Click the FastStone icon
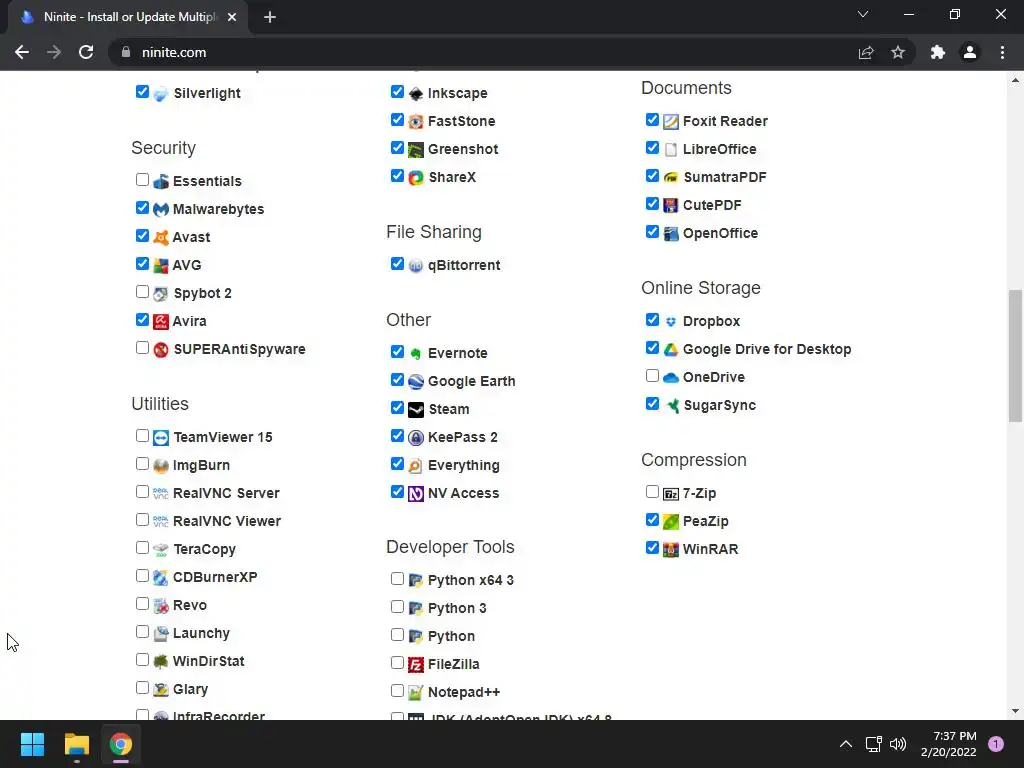The width and height of the screenshot is (1024, 768). coord(416,121)
